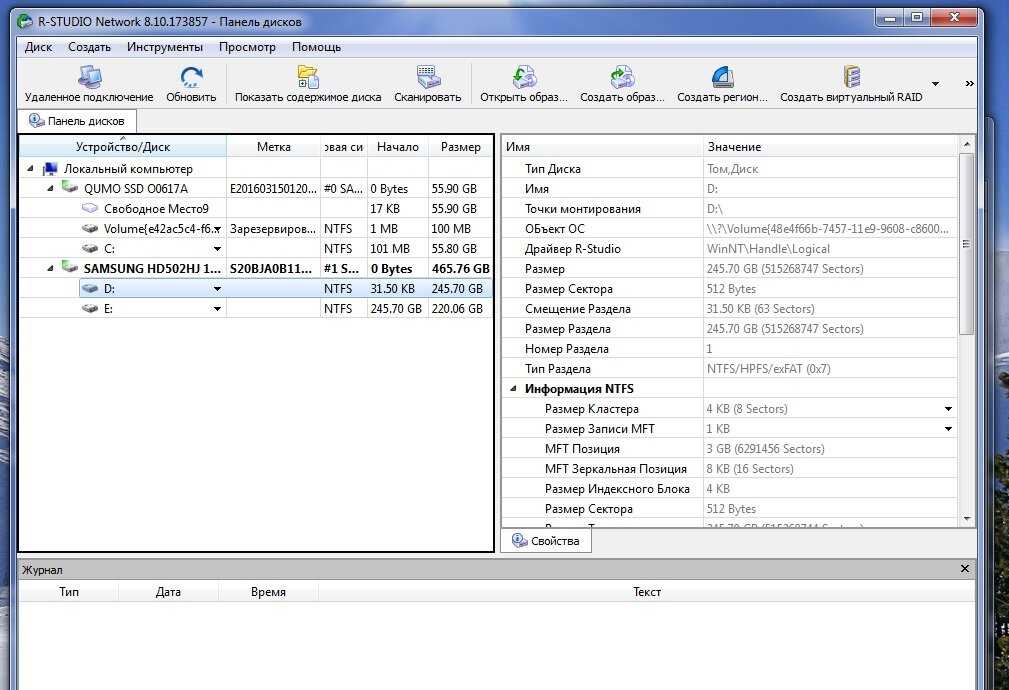Open an image with Открыть образ
The width and height of the screenshot is (1009, 690).
pyautogui.click(x=524, y=77)
